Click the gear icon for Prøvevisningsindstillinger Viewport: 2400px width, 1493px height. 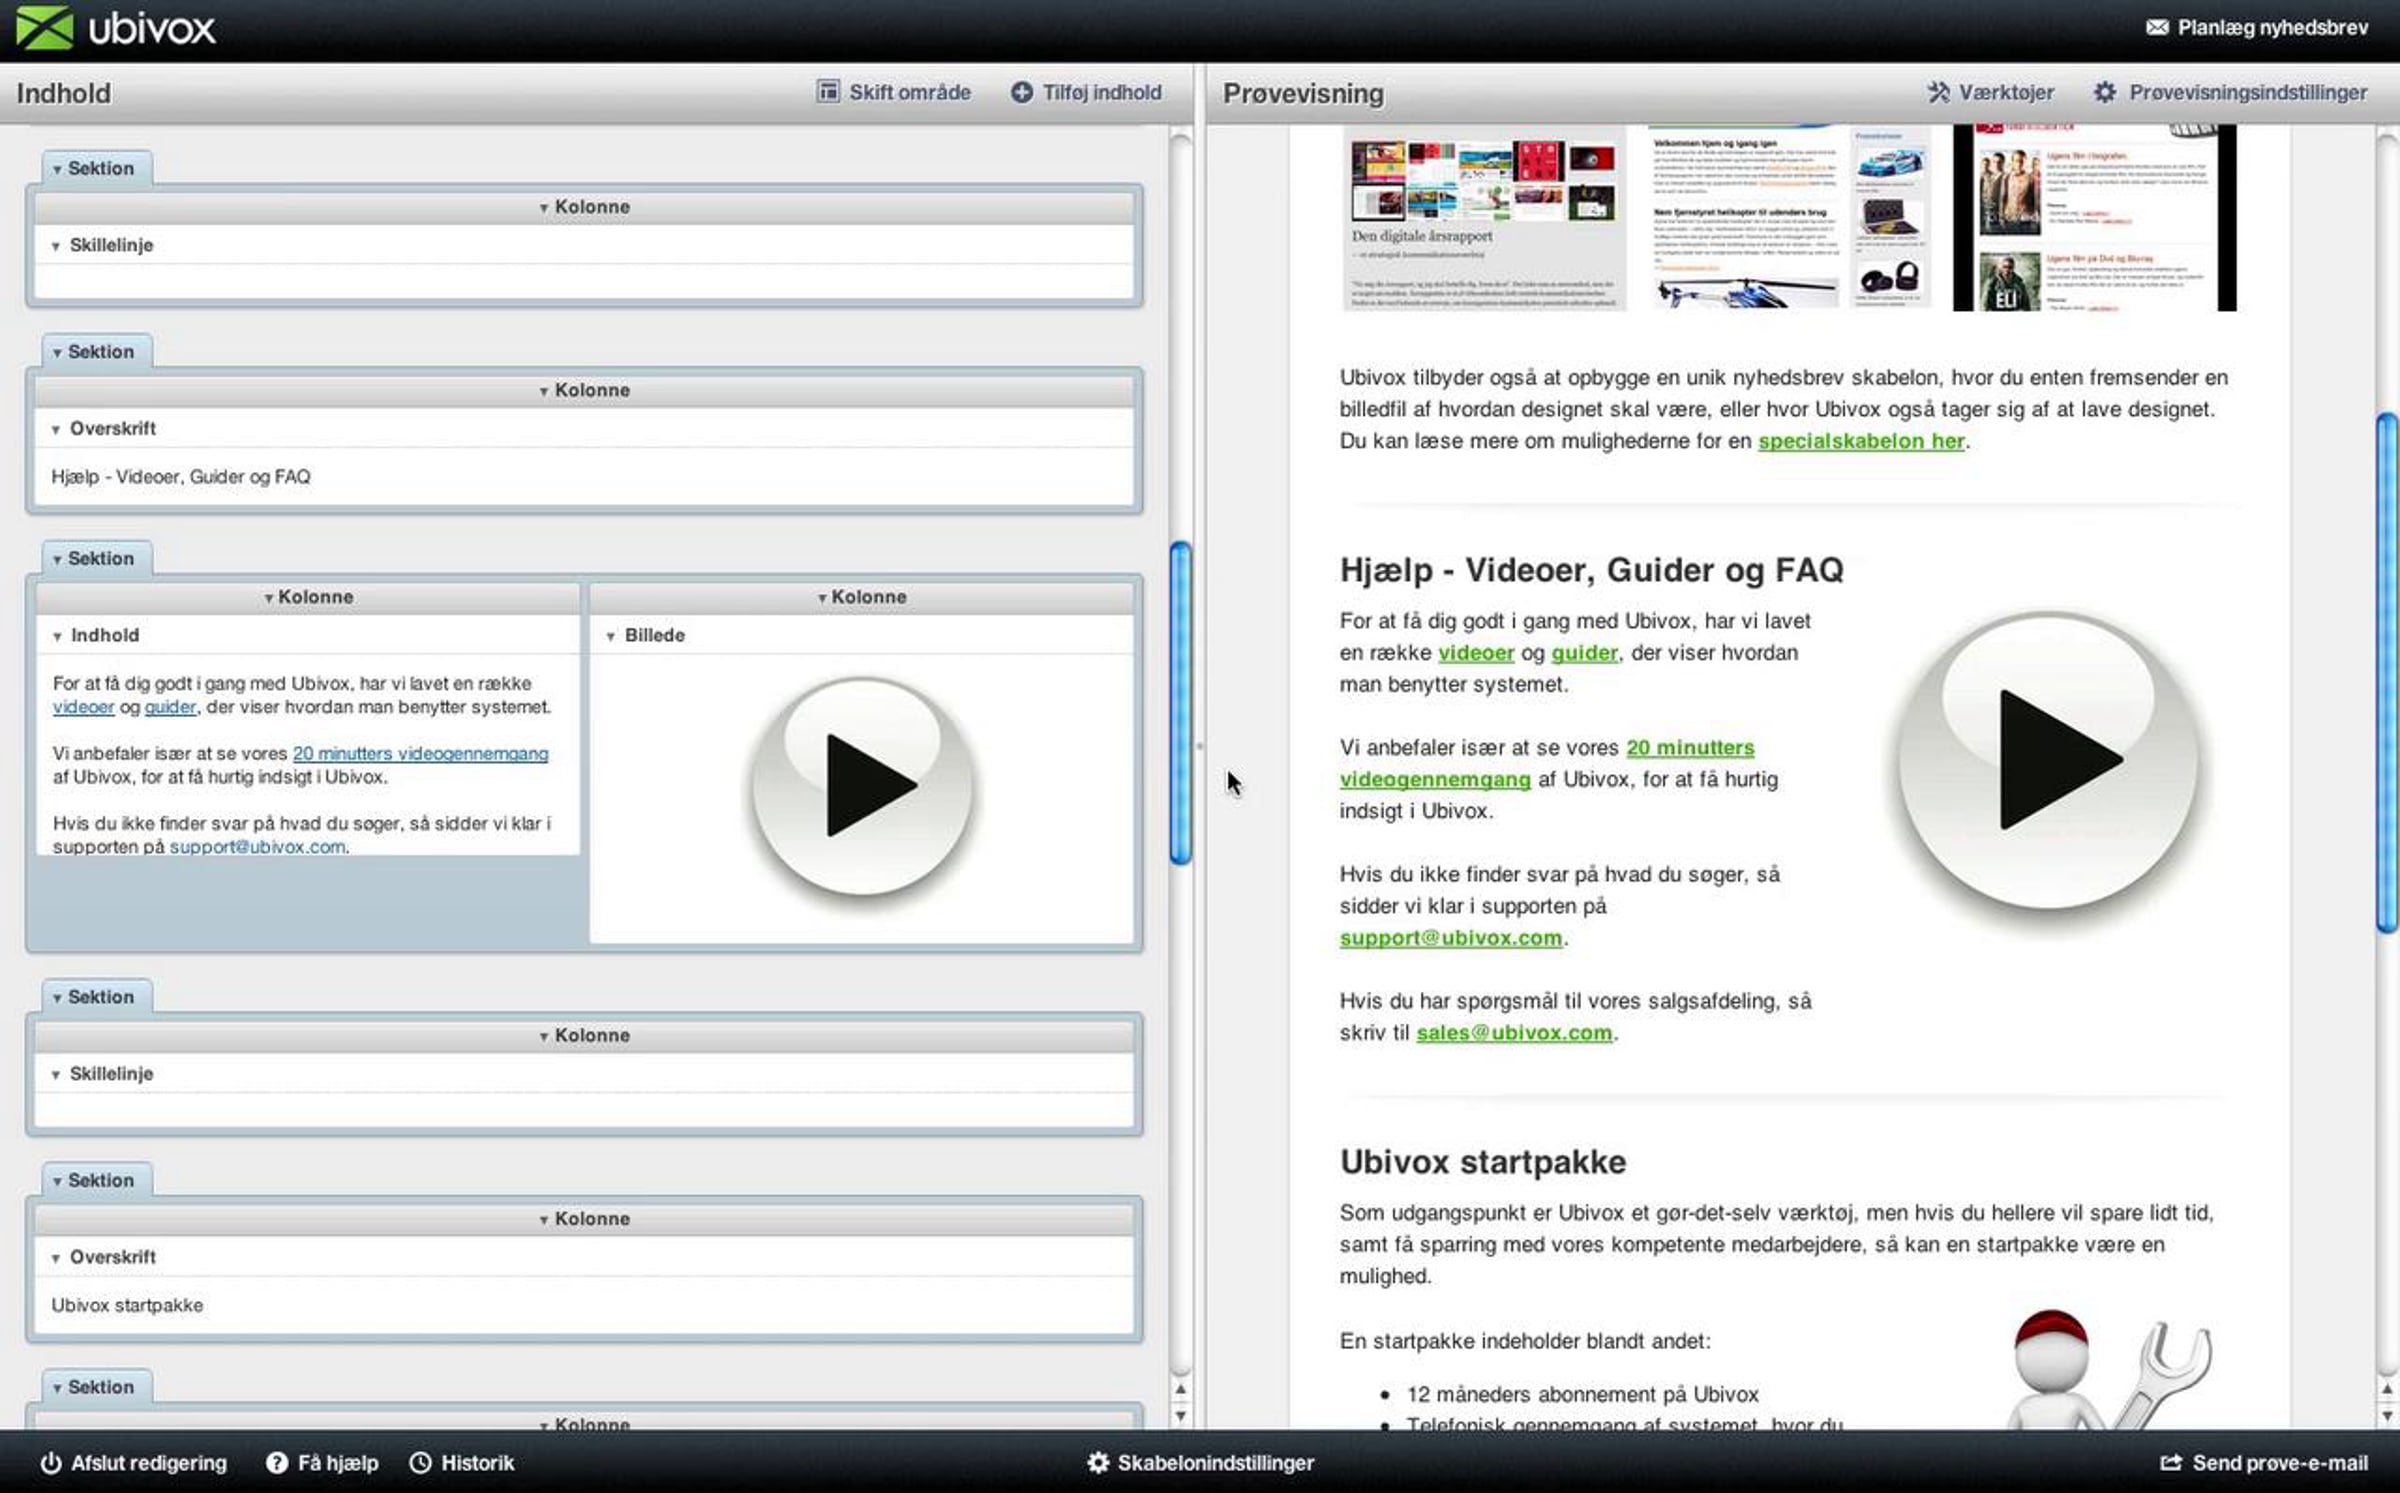[x=2104, y=93]
